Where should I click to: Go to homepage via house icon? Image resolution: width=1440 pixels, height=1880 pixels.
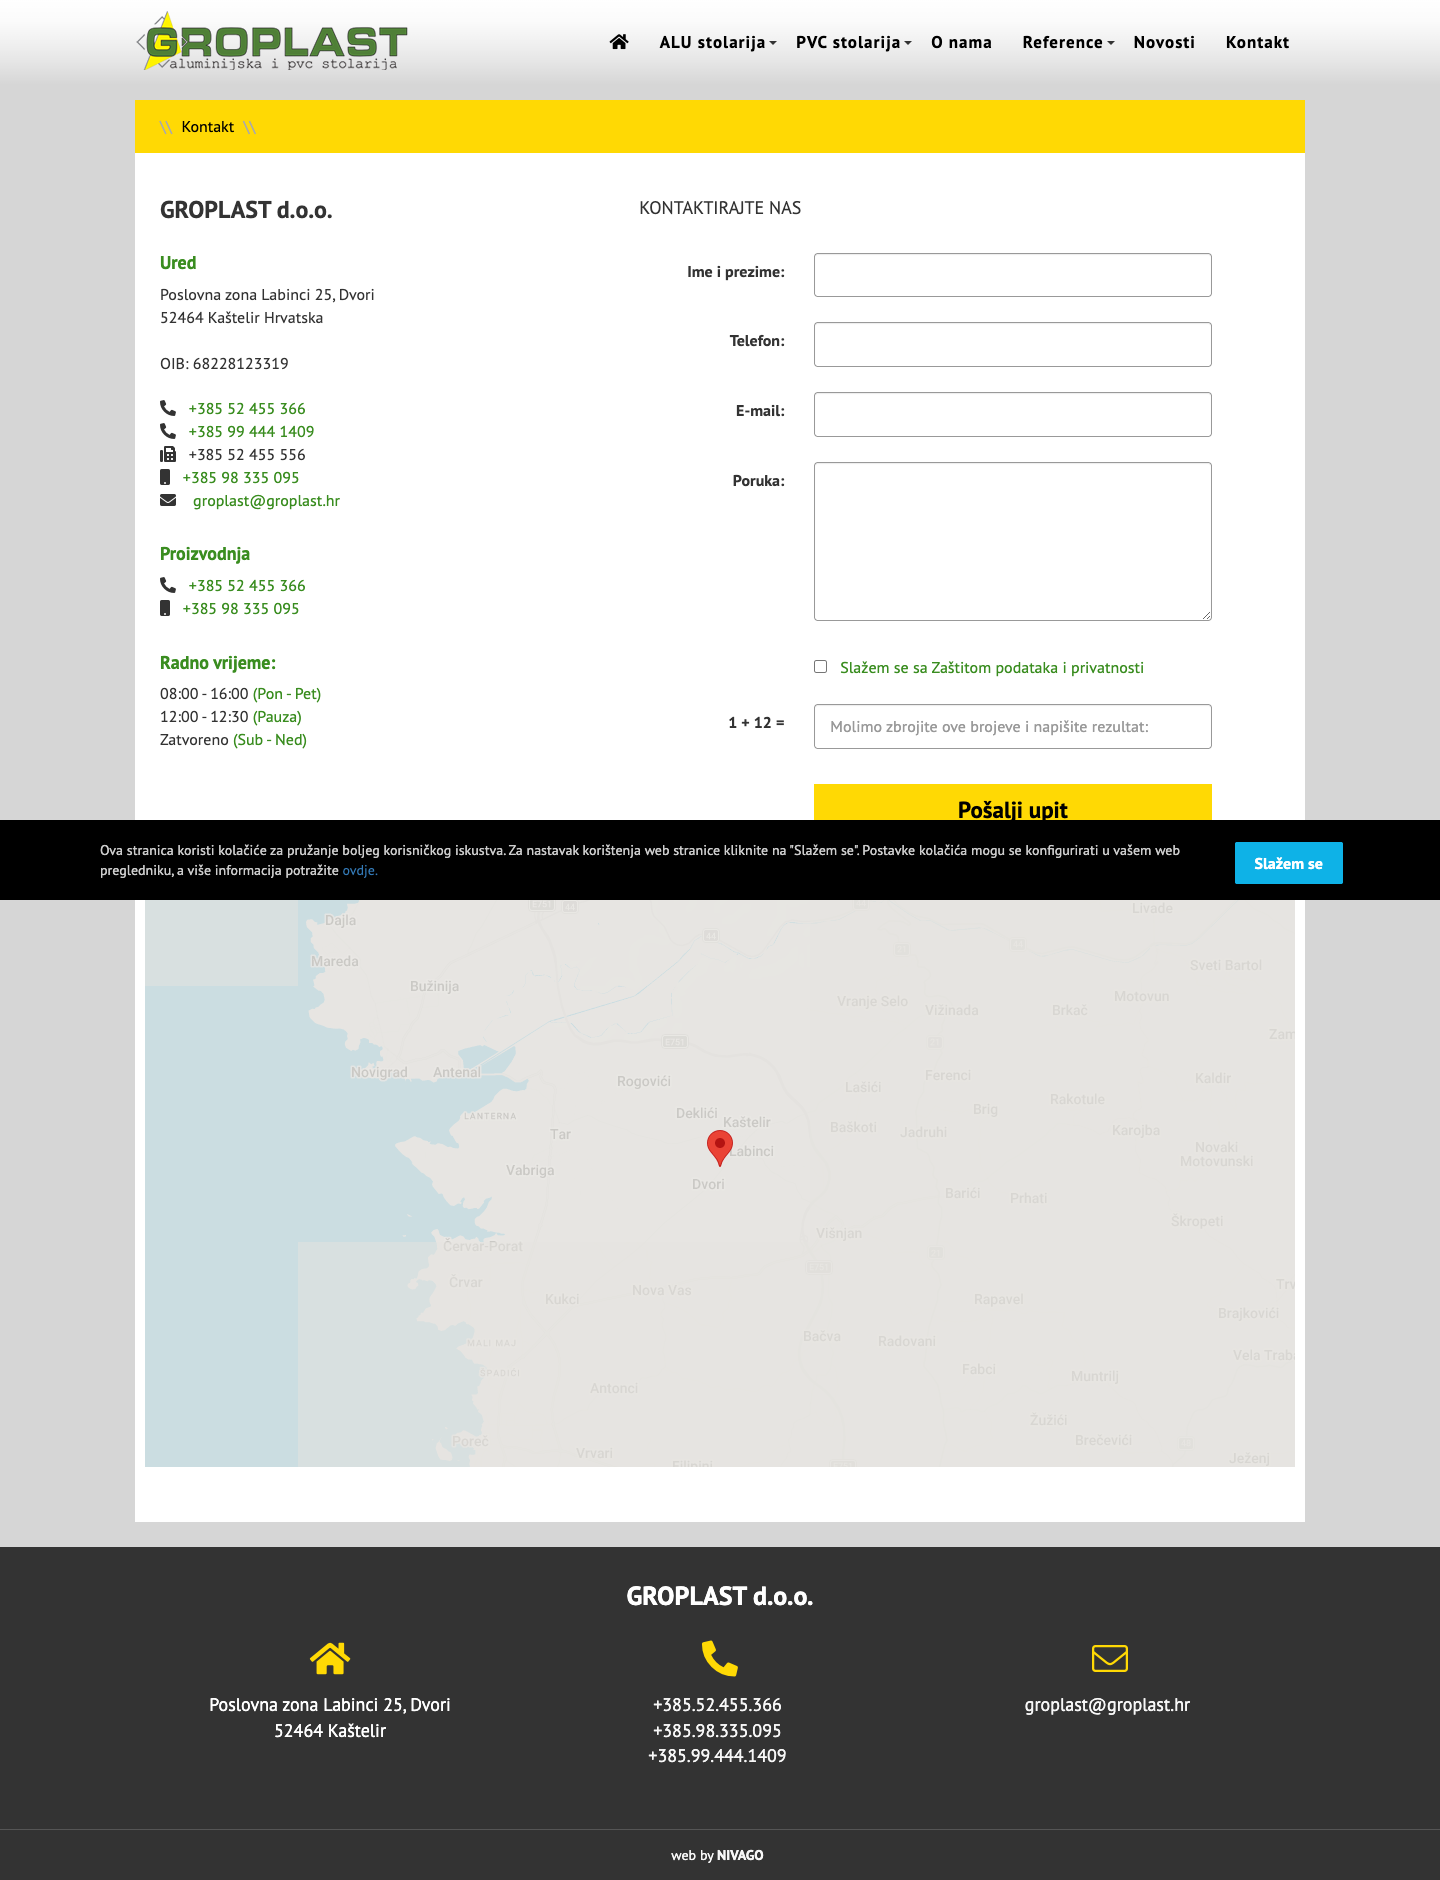click(x=619, y=42)
